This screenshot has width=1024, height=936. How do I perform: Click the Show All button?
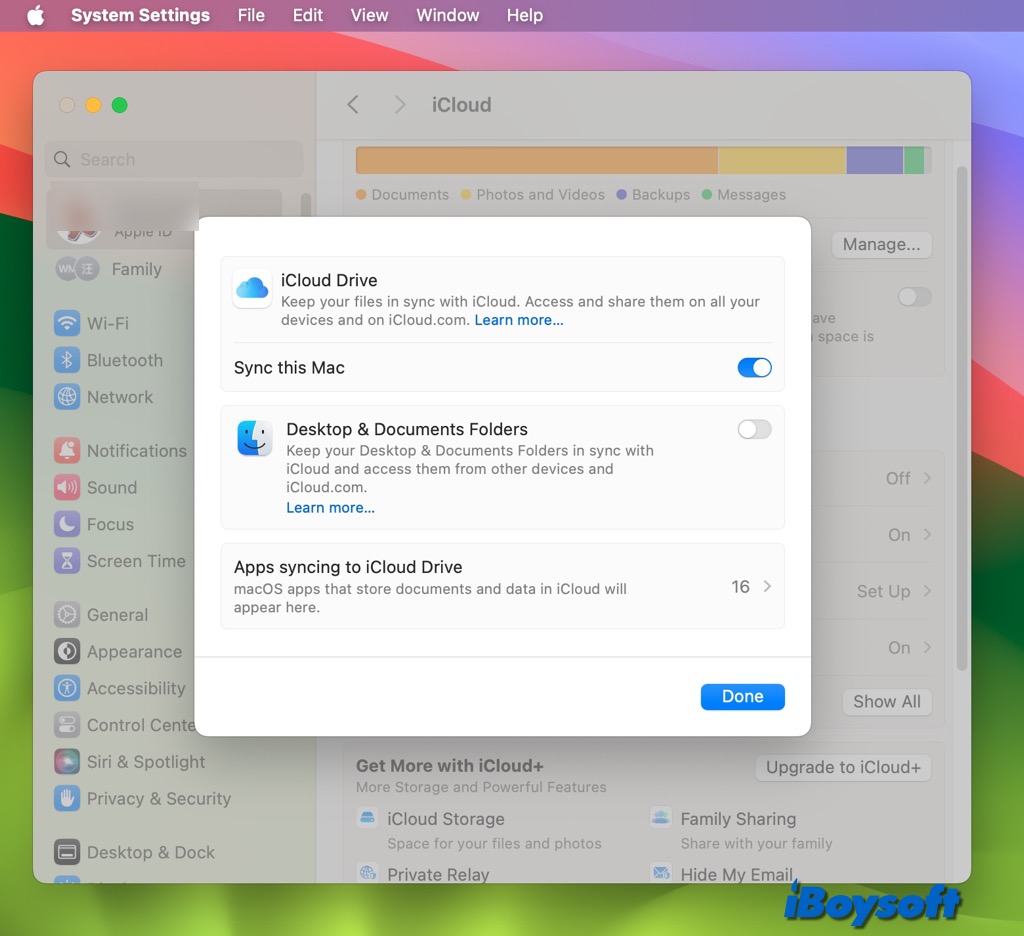(x=887, y=702)
